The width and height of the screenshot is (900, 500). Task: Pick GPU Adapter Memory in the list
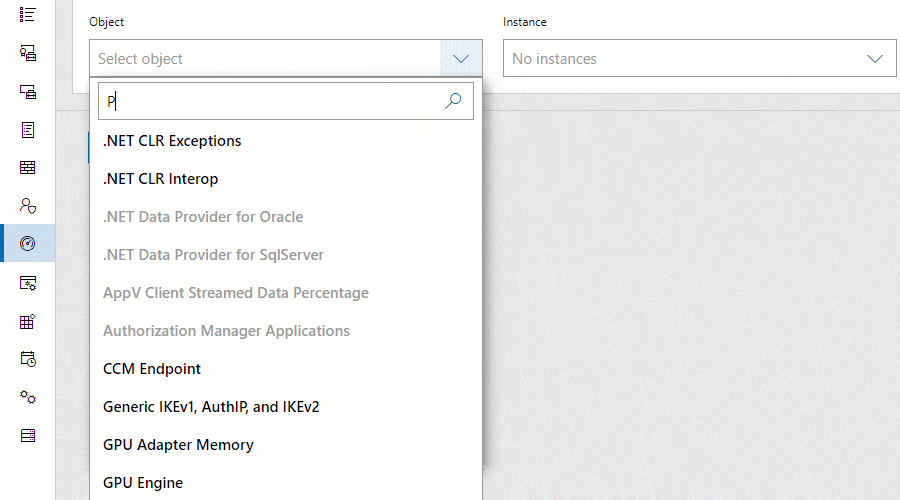point(178,445)
